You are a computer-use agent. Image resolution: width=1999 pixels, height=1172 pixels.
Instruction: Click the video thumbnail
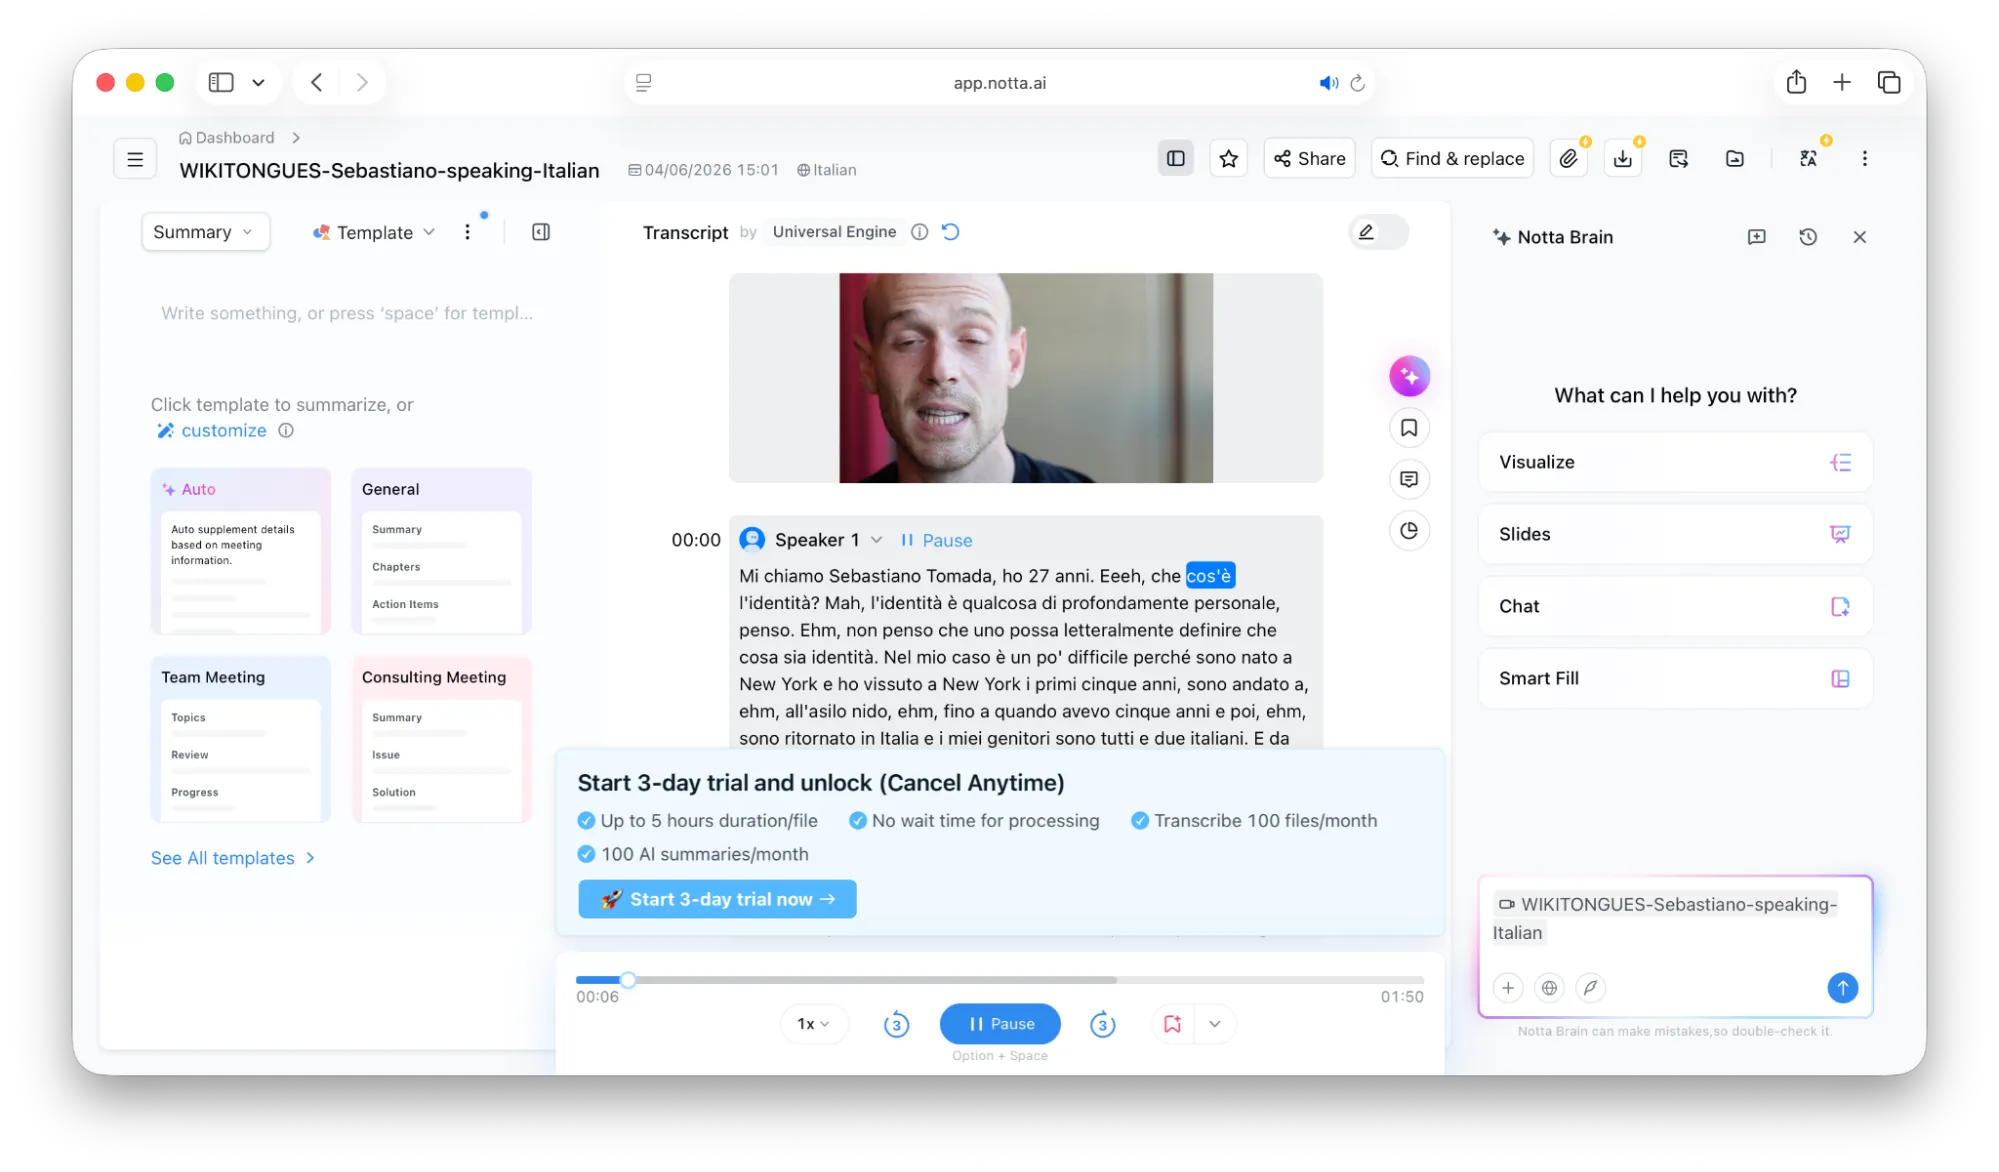point(1026,378)
